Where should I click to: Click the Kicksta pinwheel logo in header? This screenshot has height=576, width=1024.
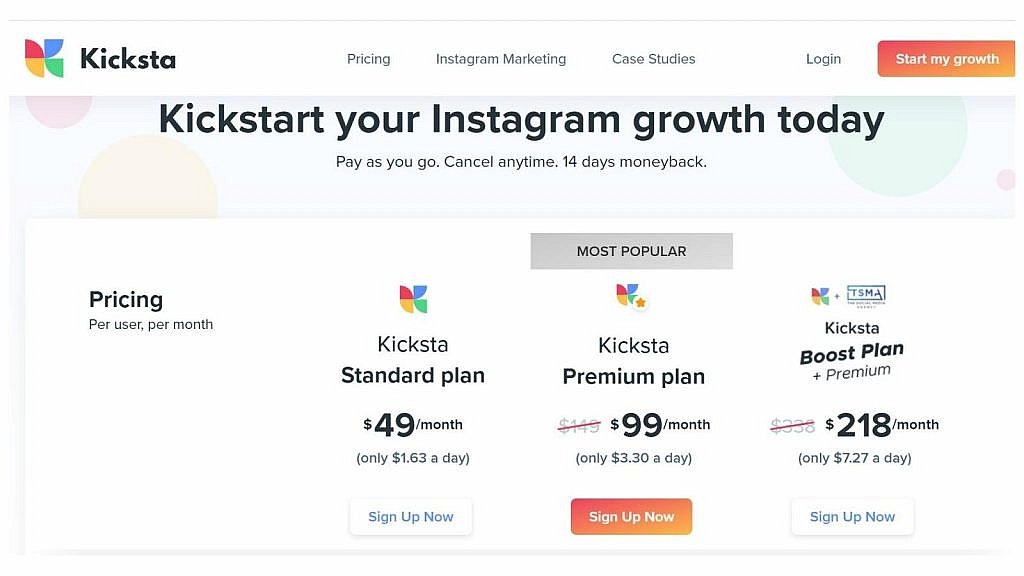(44, 58)
